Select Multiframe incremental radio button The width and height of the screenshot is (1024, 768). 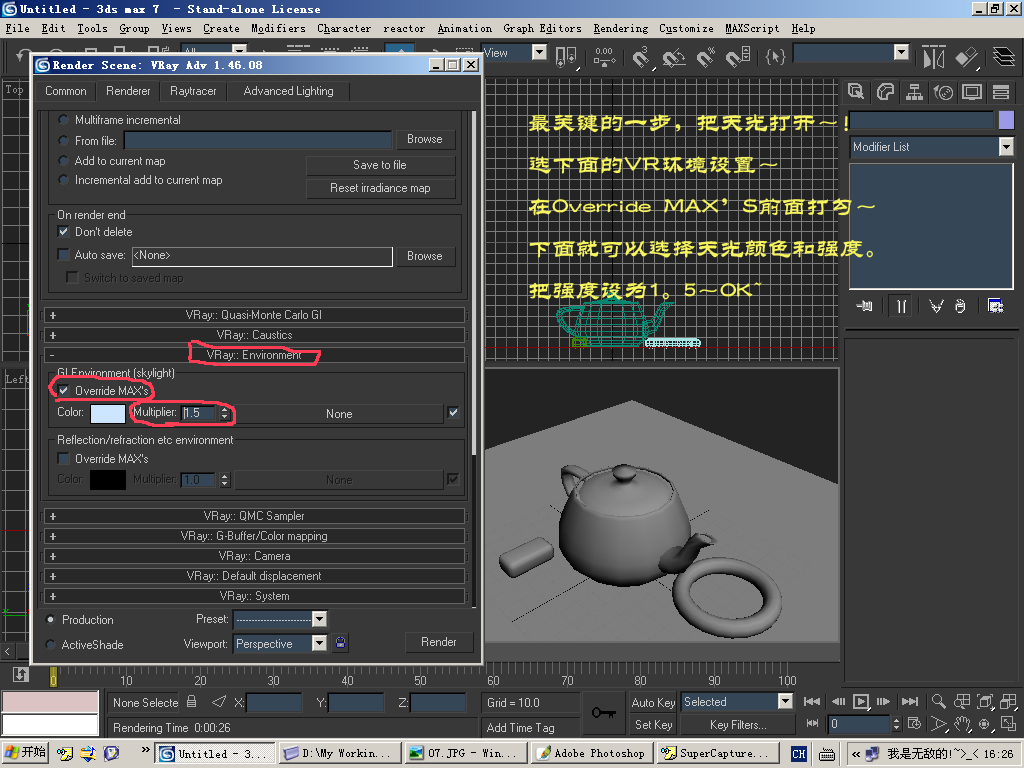63,120
